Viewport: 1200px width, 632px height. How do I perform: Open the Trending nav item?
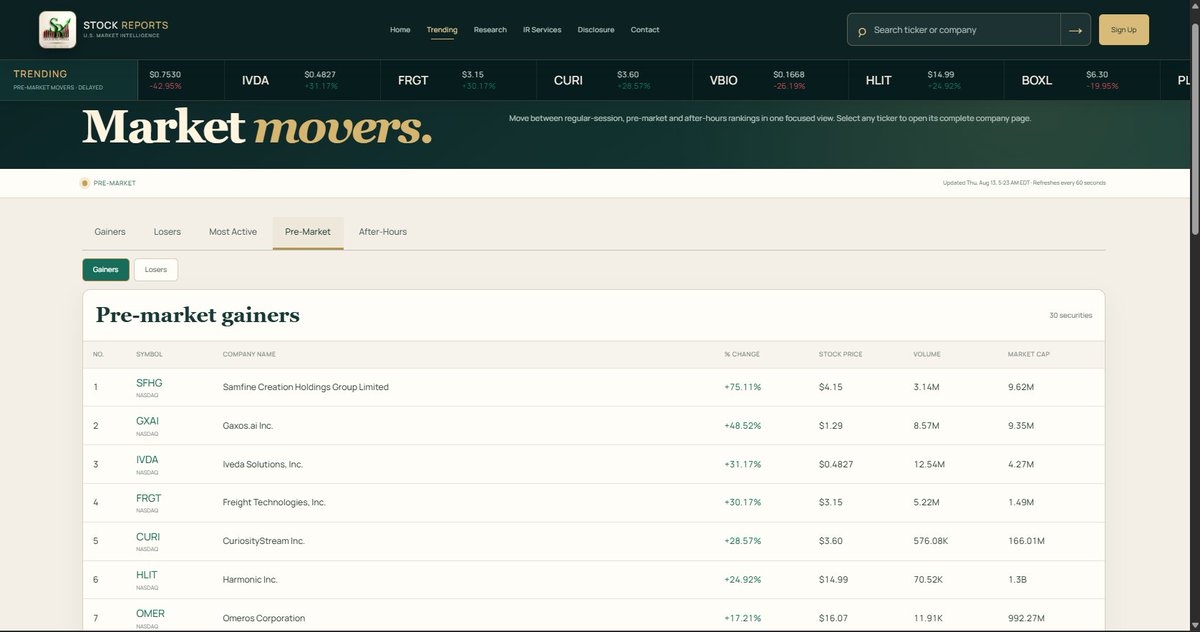click(442, 30)
